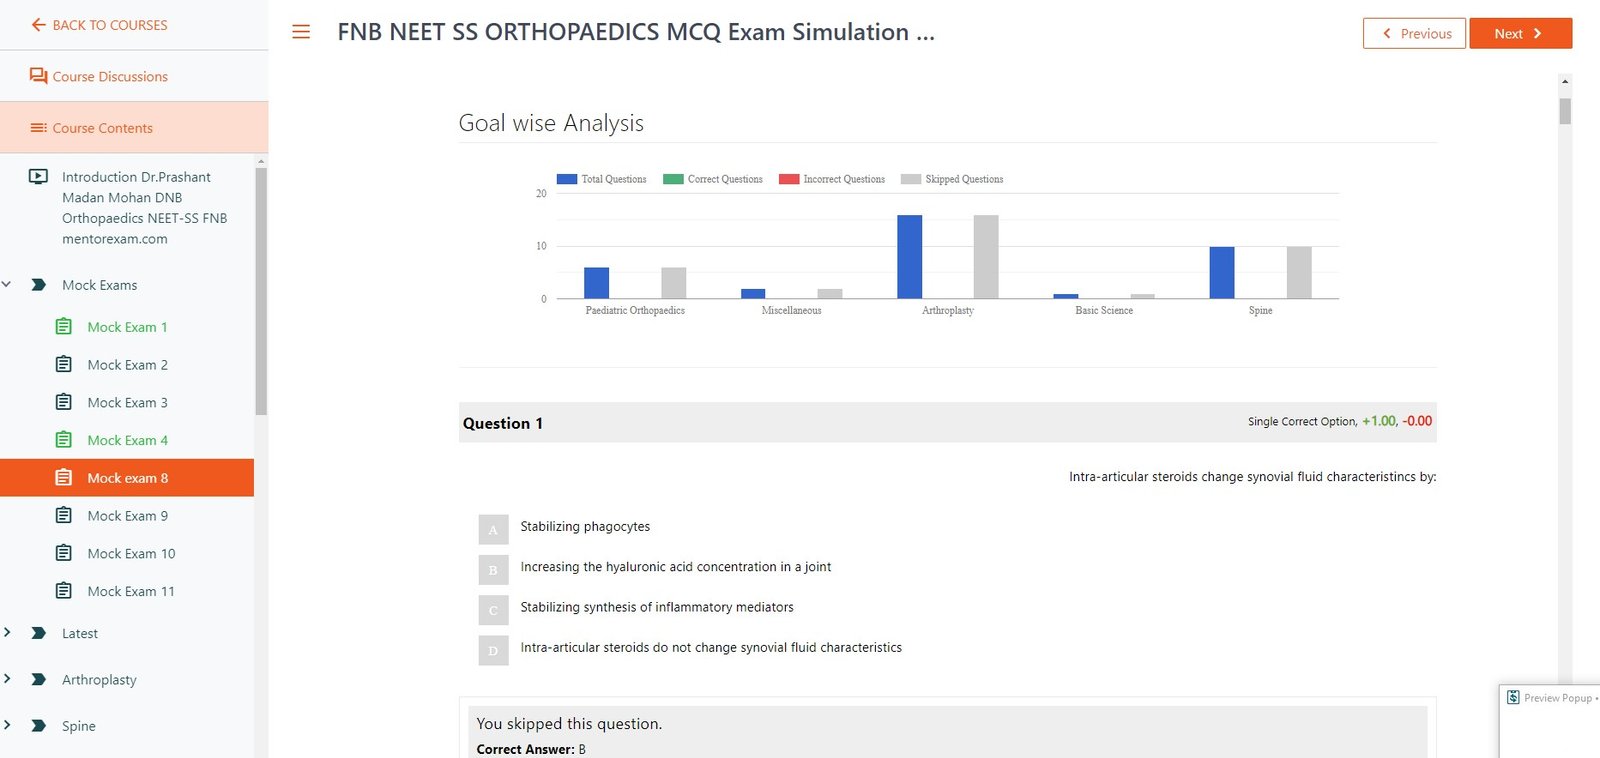Open Mock Exam 9
Viewport: 1600px width, 758px height.
[127, 516]
